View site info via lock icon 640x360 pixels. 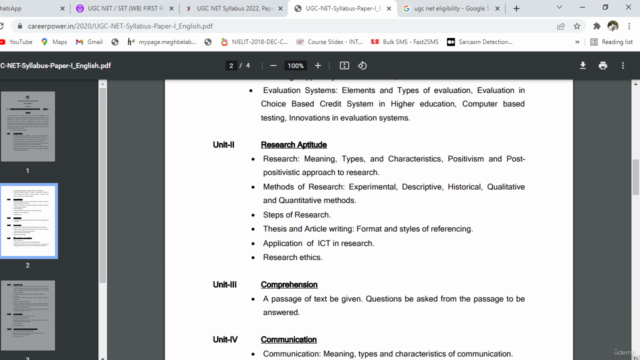(x=20, y=26)
